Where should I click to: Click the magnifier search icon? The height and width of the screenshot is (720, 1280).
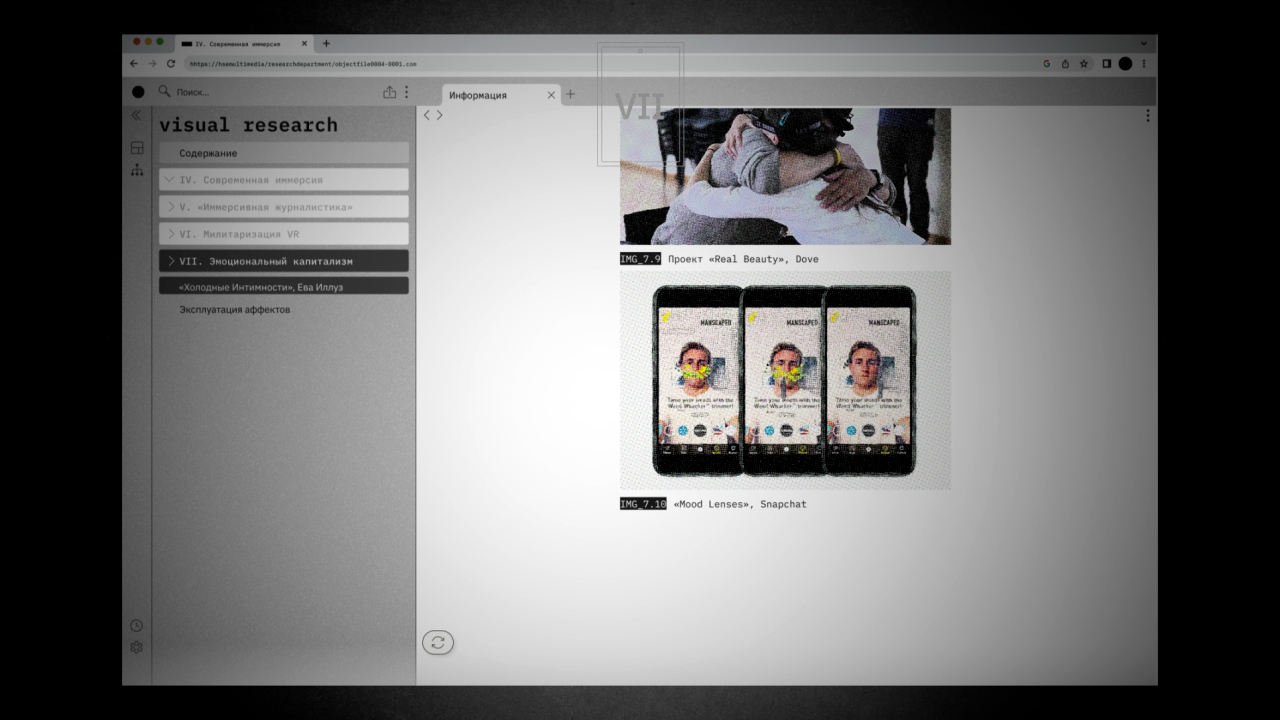pyautogui.click(x=165, y=92)
